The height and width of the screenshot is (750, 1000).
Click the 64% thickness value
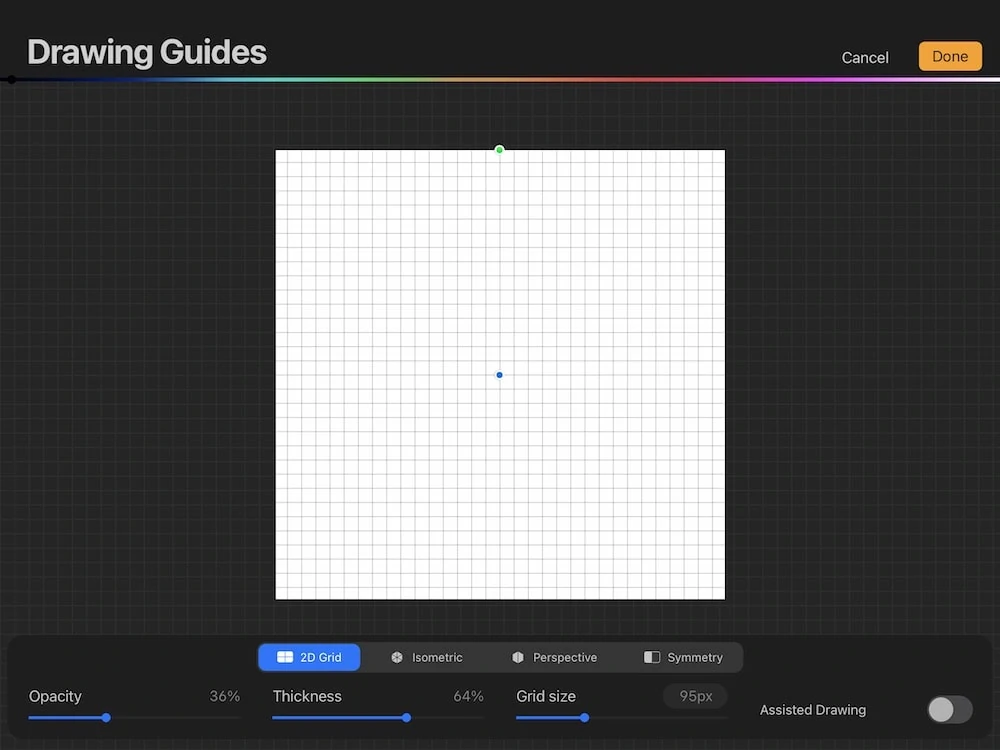click(468, 696)
